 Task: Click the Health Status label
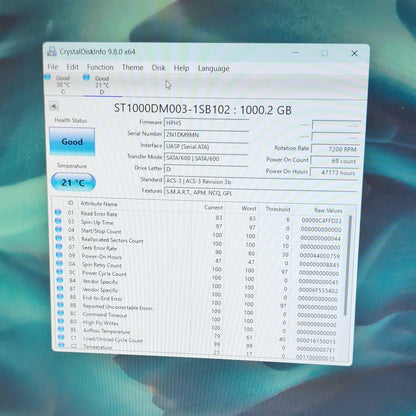pyautogui.click(x=71, y=120)
